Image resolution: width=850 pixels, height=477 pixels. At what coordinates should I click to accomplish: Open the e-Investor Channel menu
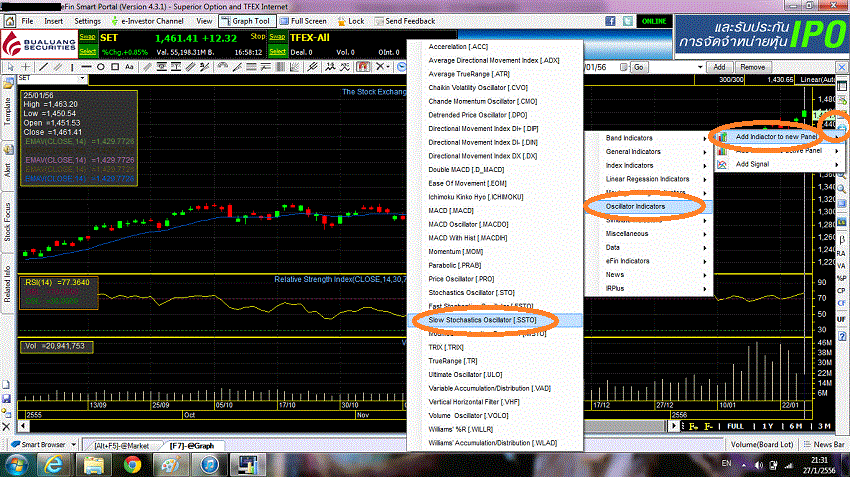click(147, 21)
